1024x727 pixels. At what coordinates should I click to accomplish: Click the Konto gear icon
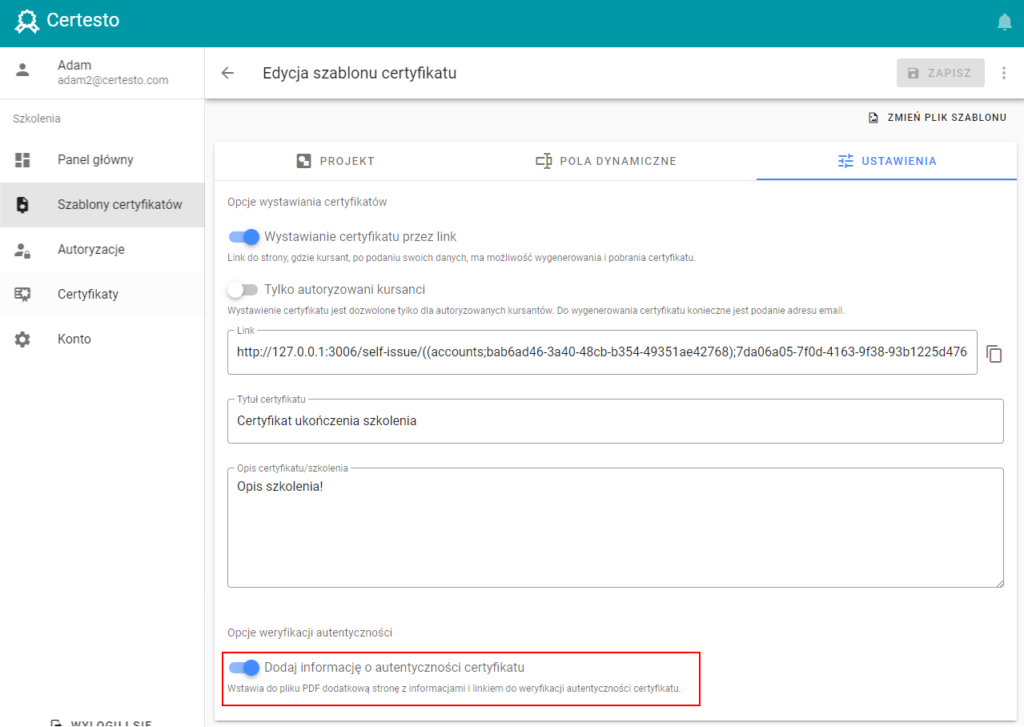pyautogui.click(x=23, y=340)
